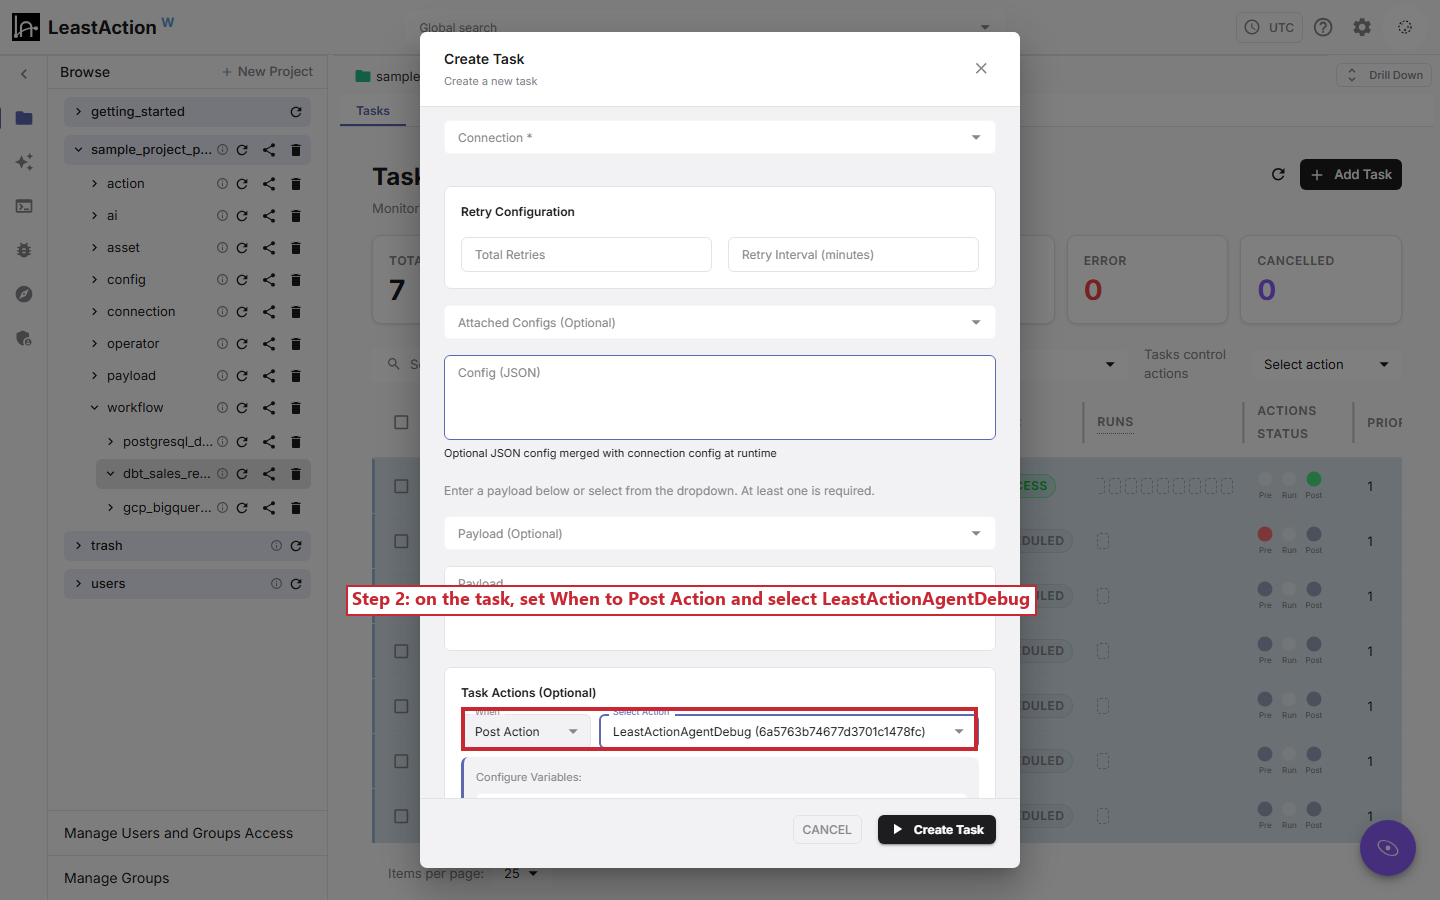Screen dimensions: 1440x900
Task: Refresh the operator folder
Action: pos(242,344)
